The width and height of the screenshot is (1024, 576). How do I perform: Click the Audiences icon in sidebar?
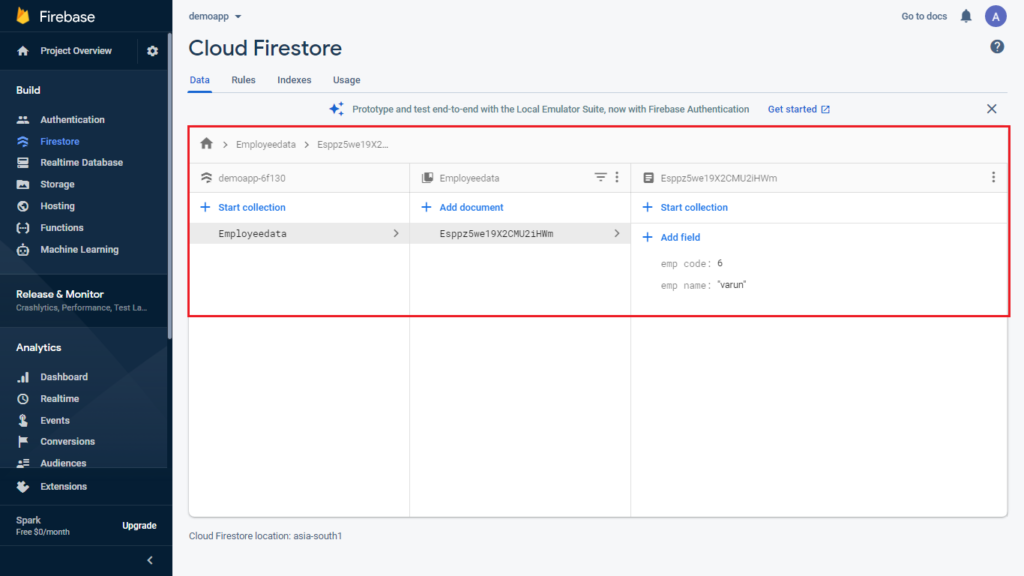pyautogui.click(x=23, y=463)
